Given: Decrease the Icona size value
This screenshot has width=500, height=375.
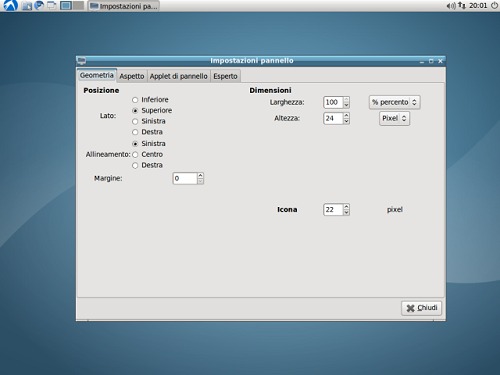Looking at the screenshot, I should pyautogui.click(x=346, y=213).
